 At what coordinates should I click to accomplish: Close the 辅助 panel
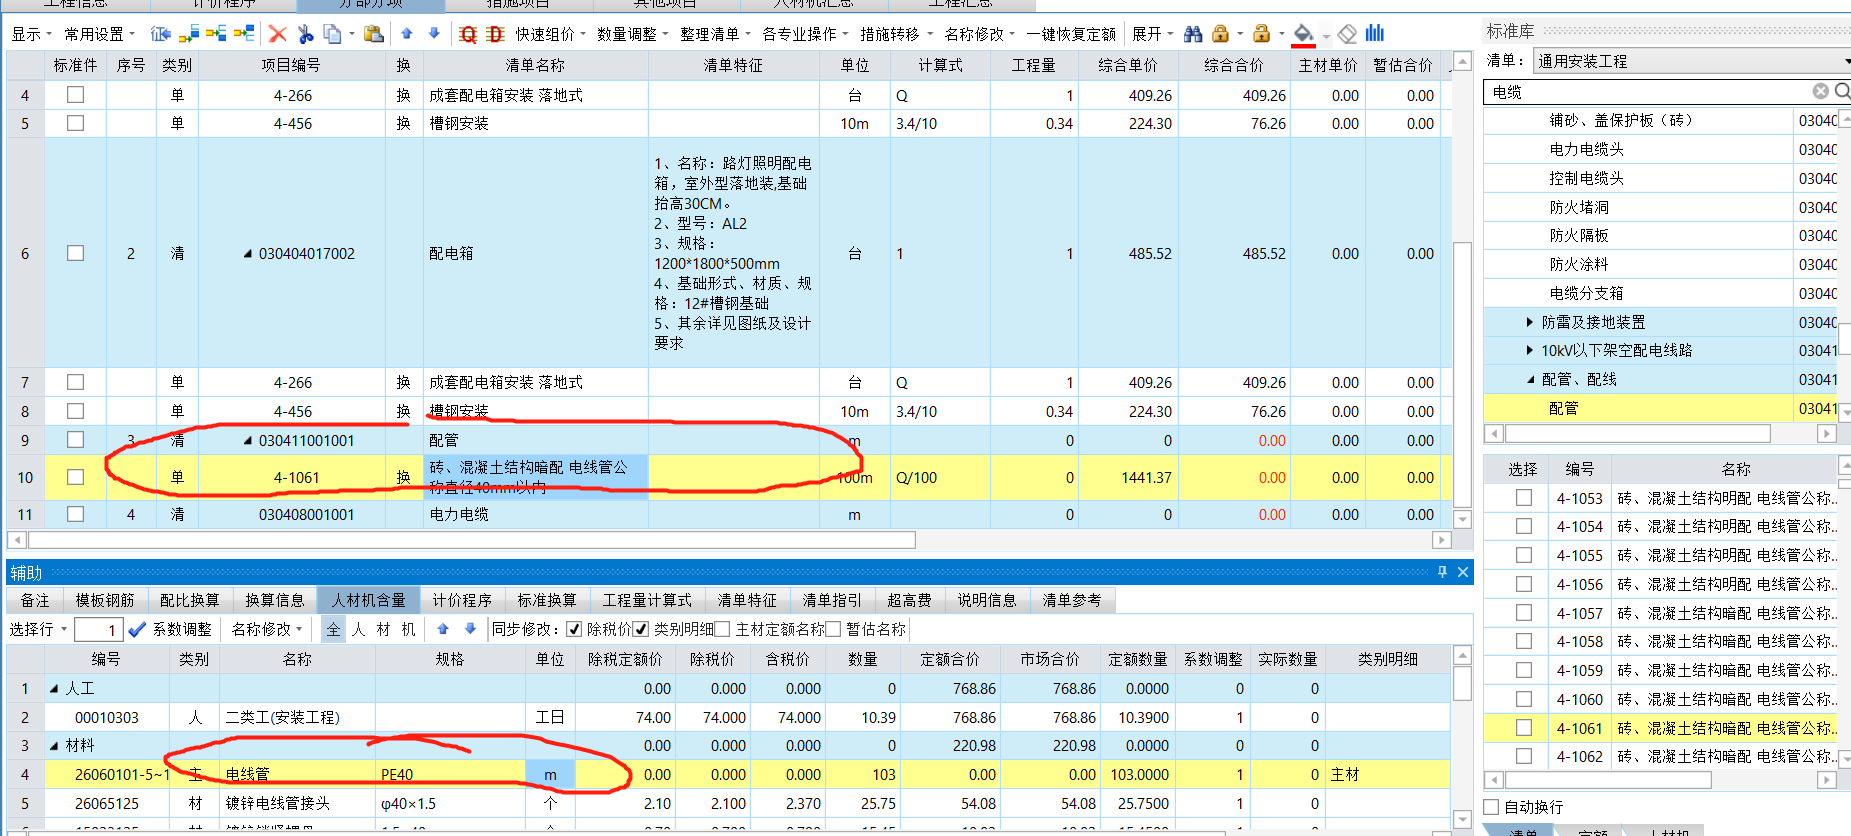click(1463, 572)
